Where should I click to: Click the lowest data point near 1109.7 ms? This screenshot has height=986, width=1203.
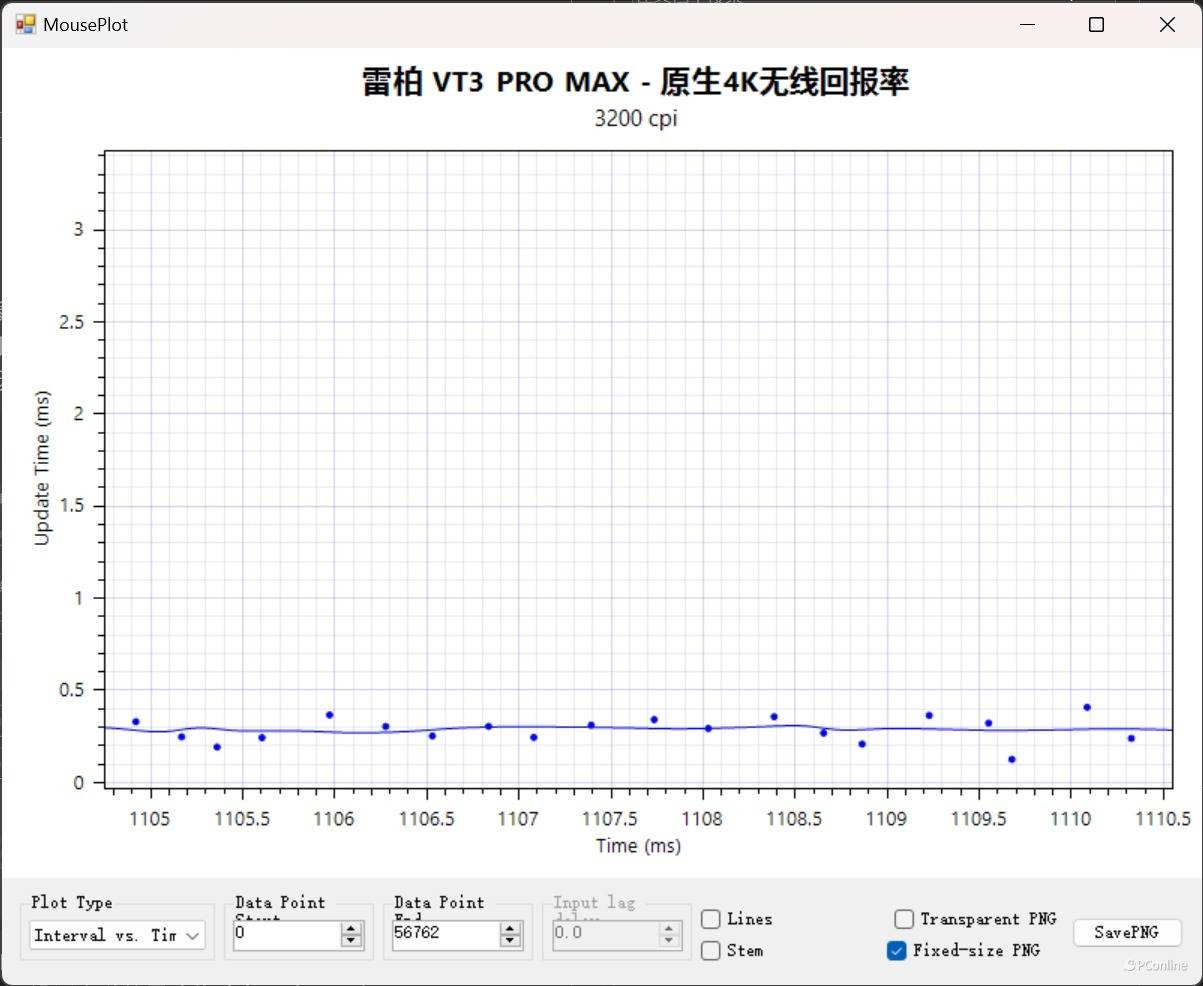point(1012,759)
